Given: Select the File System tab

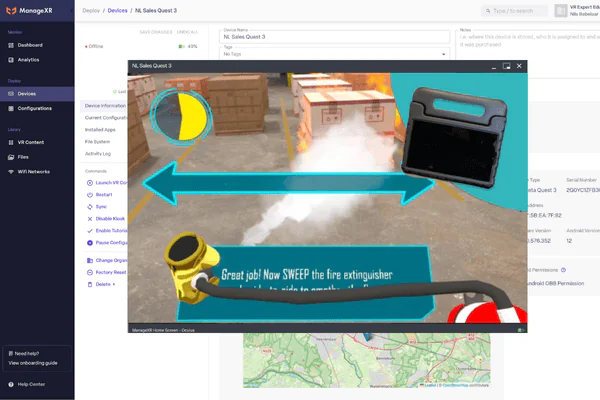Looking at the screenshot, I should point(97,142).
